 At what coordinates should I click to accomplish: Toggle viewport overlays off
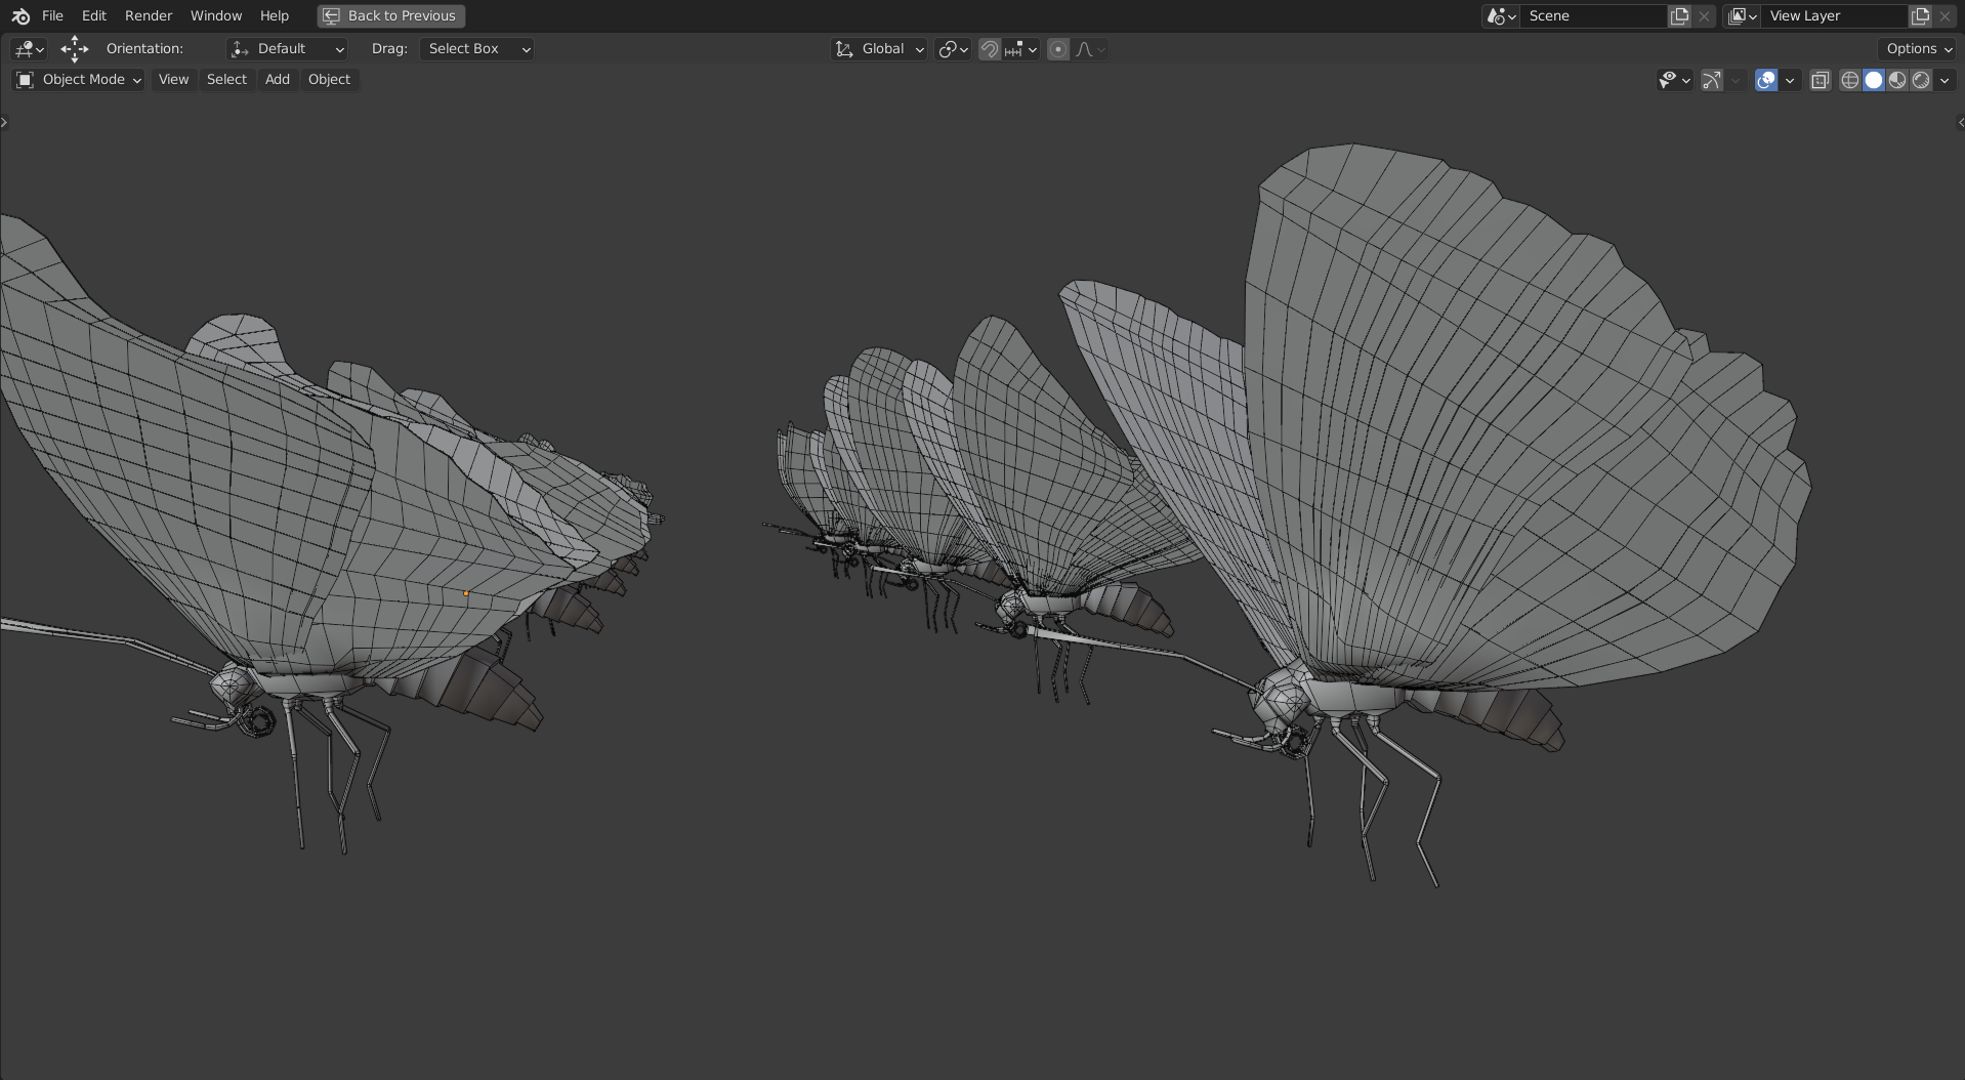pos(1766,80)
